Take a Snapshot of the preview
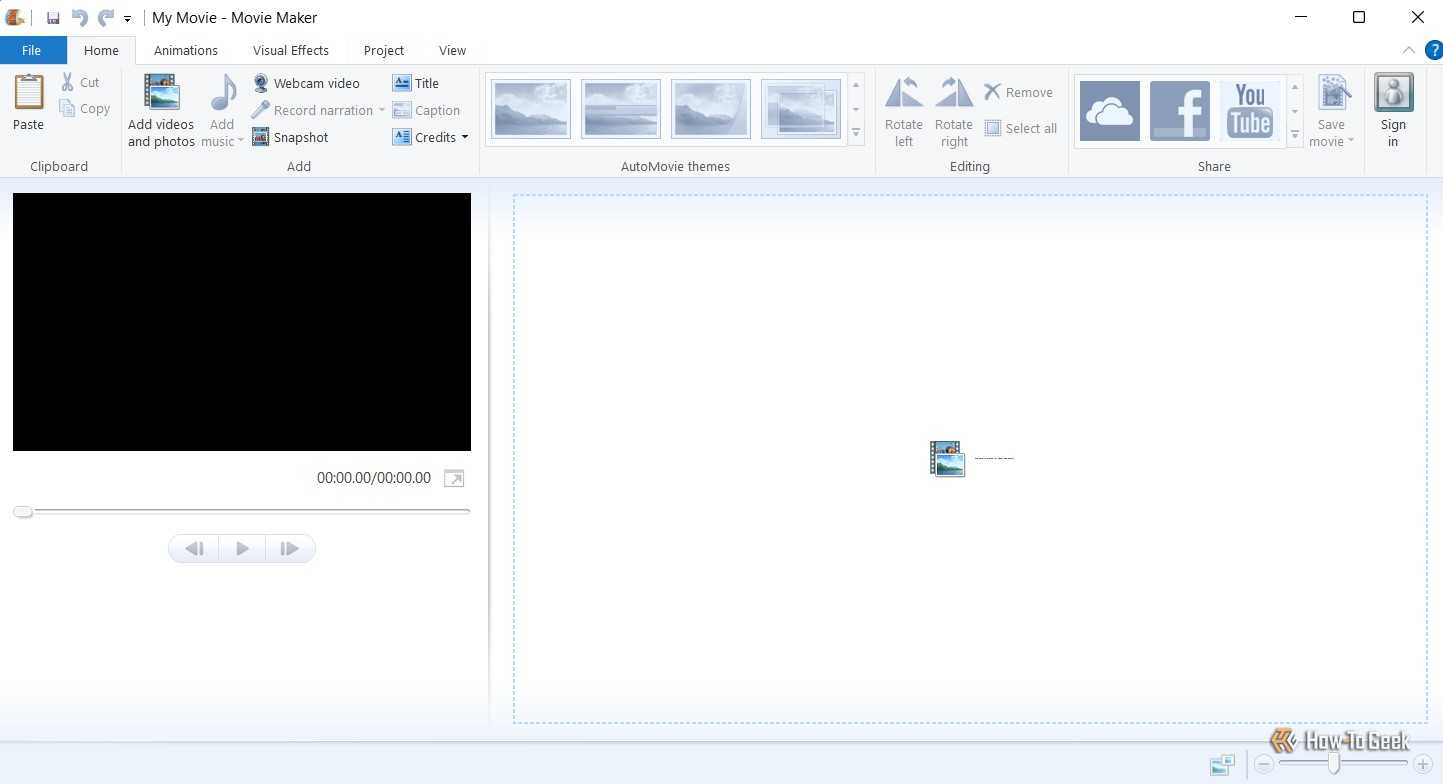Viewport: 1443px width, 784px height. 291,137
